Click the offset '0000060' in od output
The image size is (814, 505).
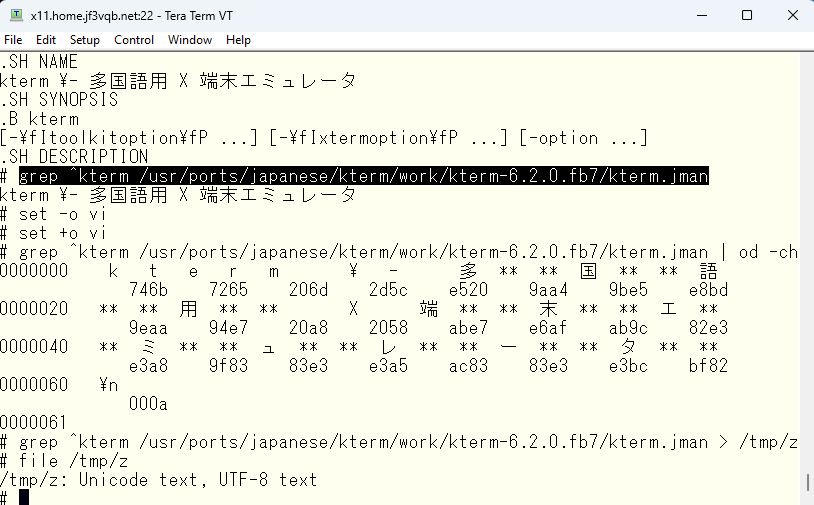tap(34, 385)
